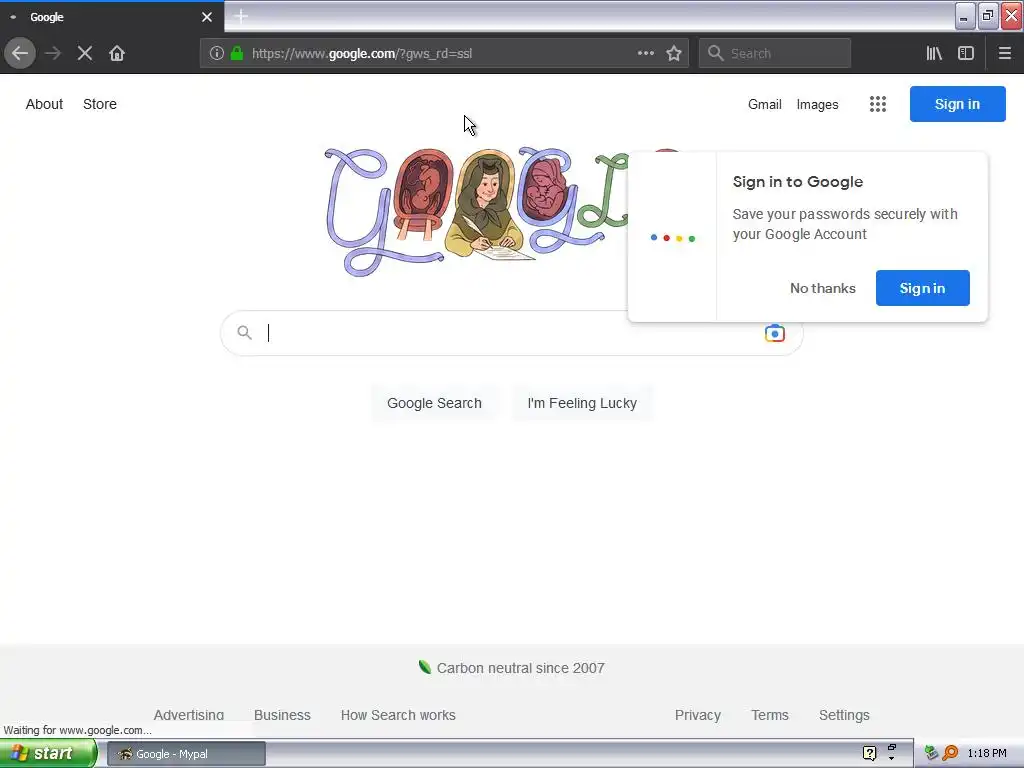Open the Settings footer menu
Screen dimensions: 1024x768
[844, 714]
